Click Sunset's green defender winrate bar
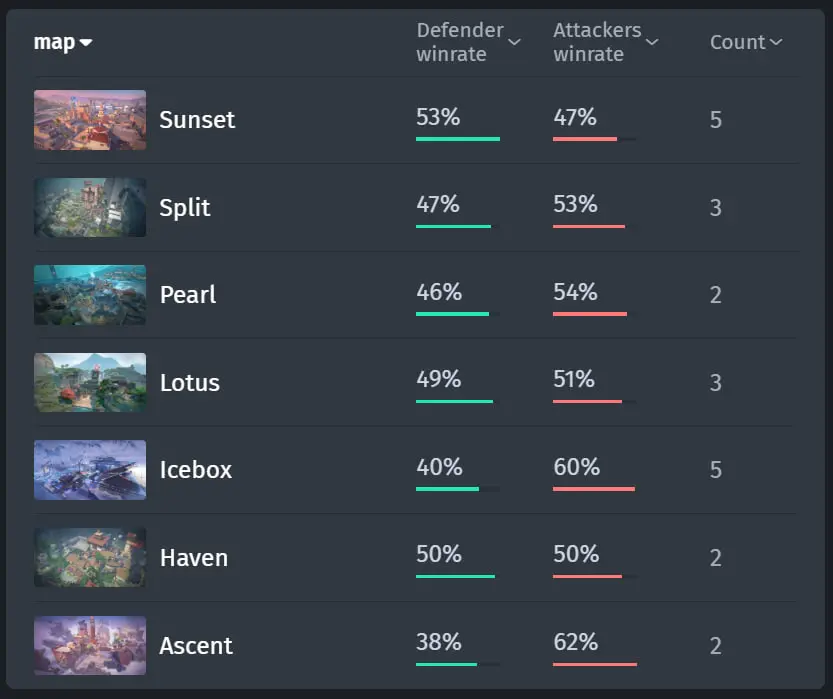The image size is (833, 699). 458,139
